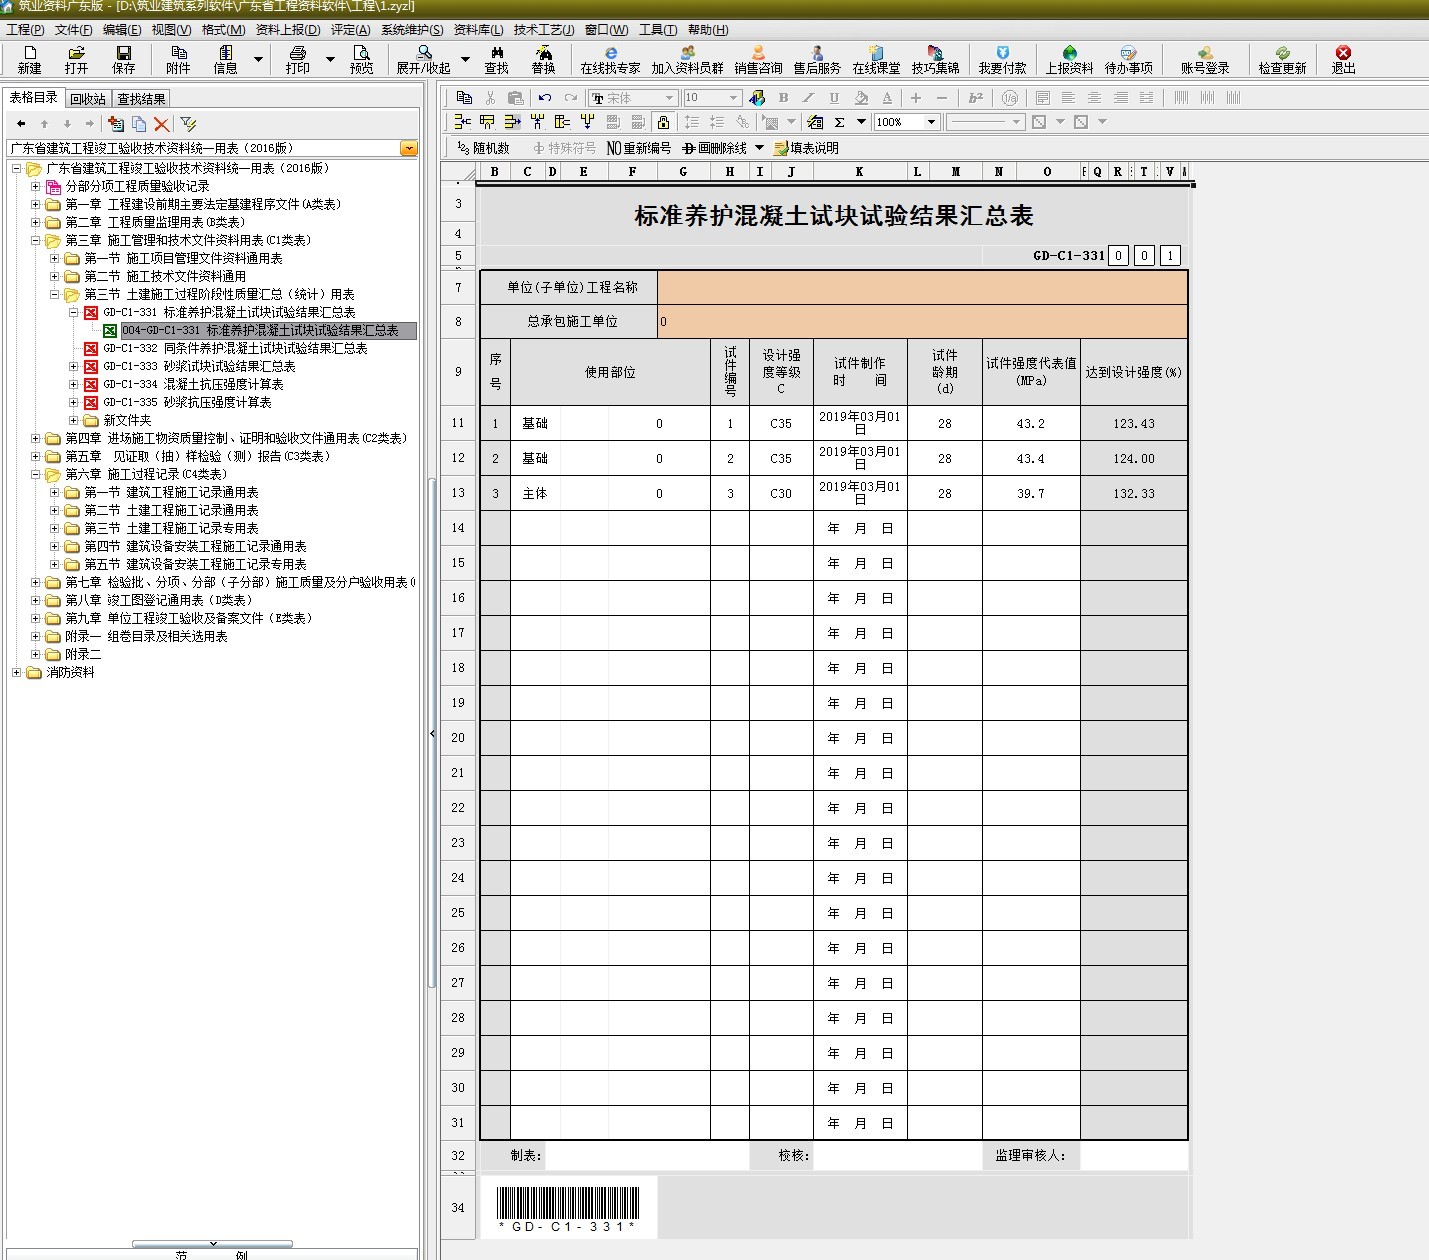Open the dropdown arrow next to 打印
Screen dimensions: 1429x1260
click(331, 60)
